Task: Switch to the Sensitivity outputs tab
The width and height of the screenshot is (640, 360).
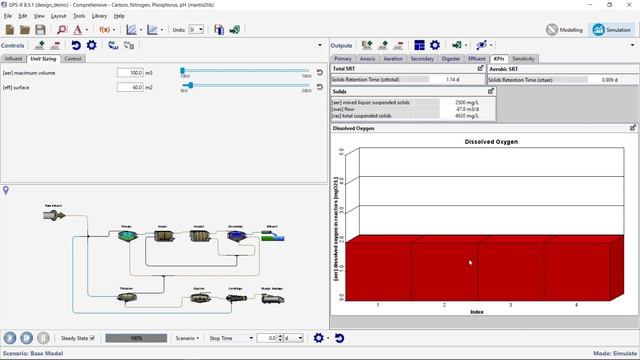Action: pos(523,59)
